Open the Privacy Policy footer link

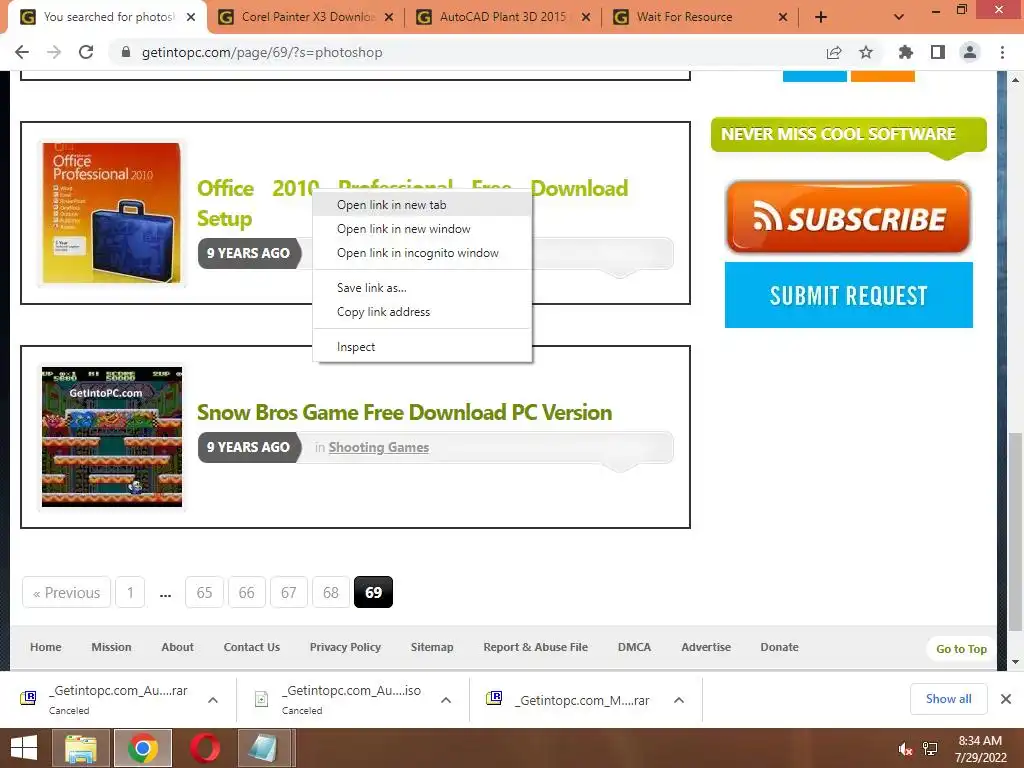pyautogui.click(x=345, y=647)
